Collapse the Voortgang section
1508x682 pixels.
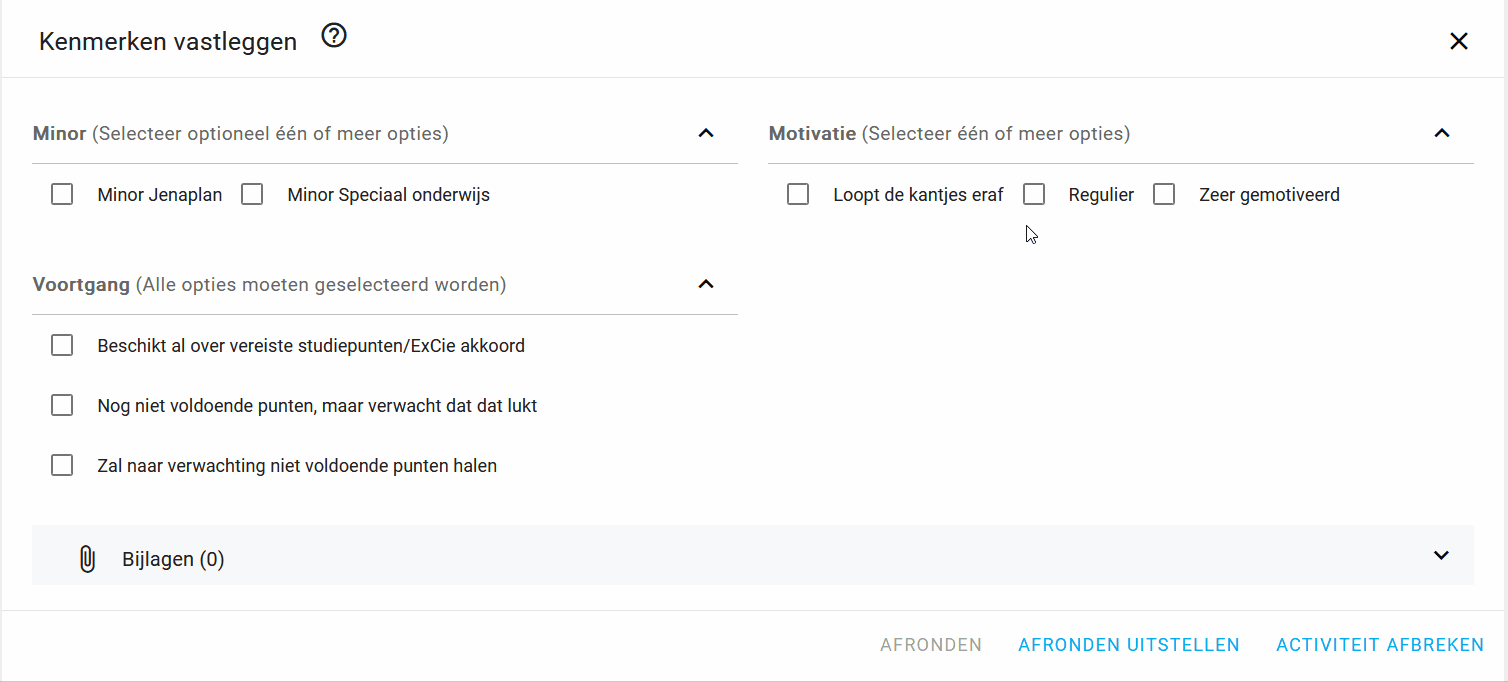coord(706,284)
